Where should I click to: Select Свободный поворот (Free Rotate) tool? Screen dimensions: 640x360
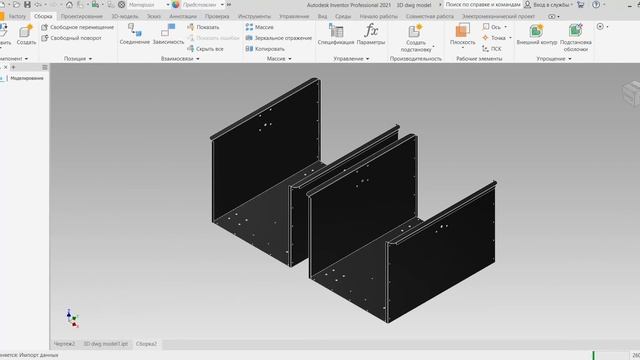(x=71, y=38)
